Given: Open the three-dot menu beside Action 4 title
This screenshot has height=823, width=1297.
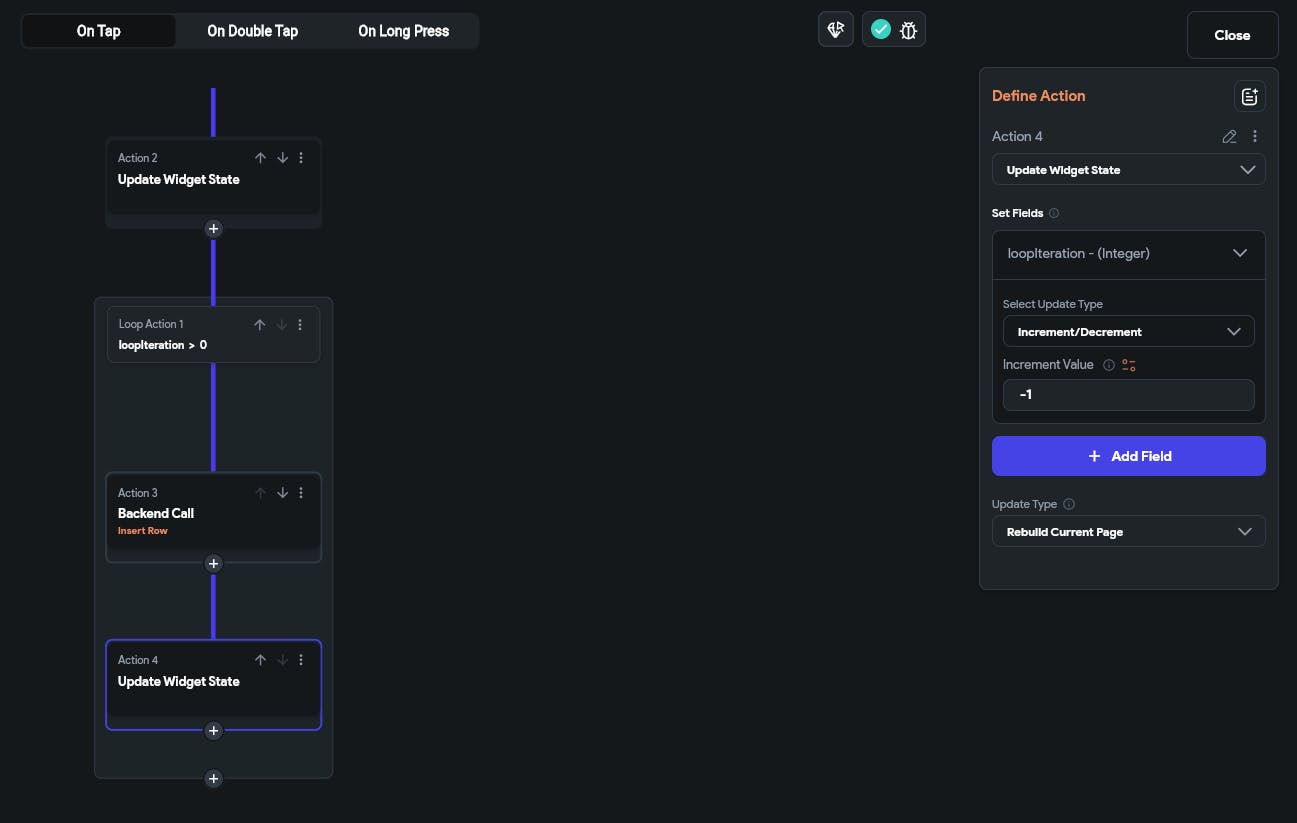Looking at the screenshot, I should (x=1255, y=137).
